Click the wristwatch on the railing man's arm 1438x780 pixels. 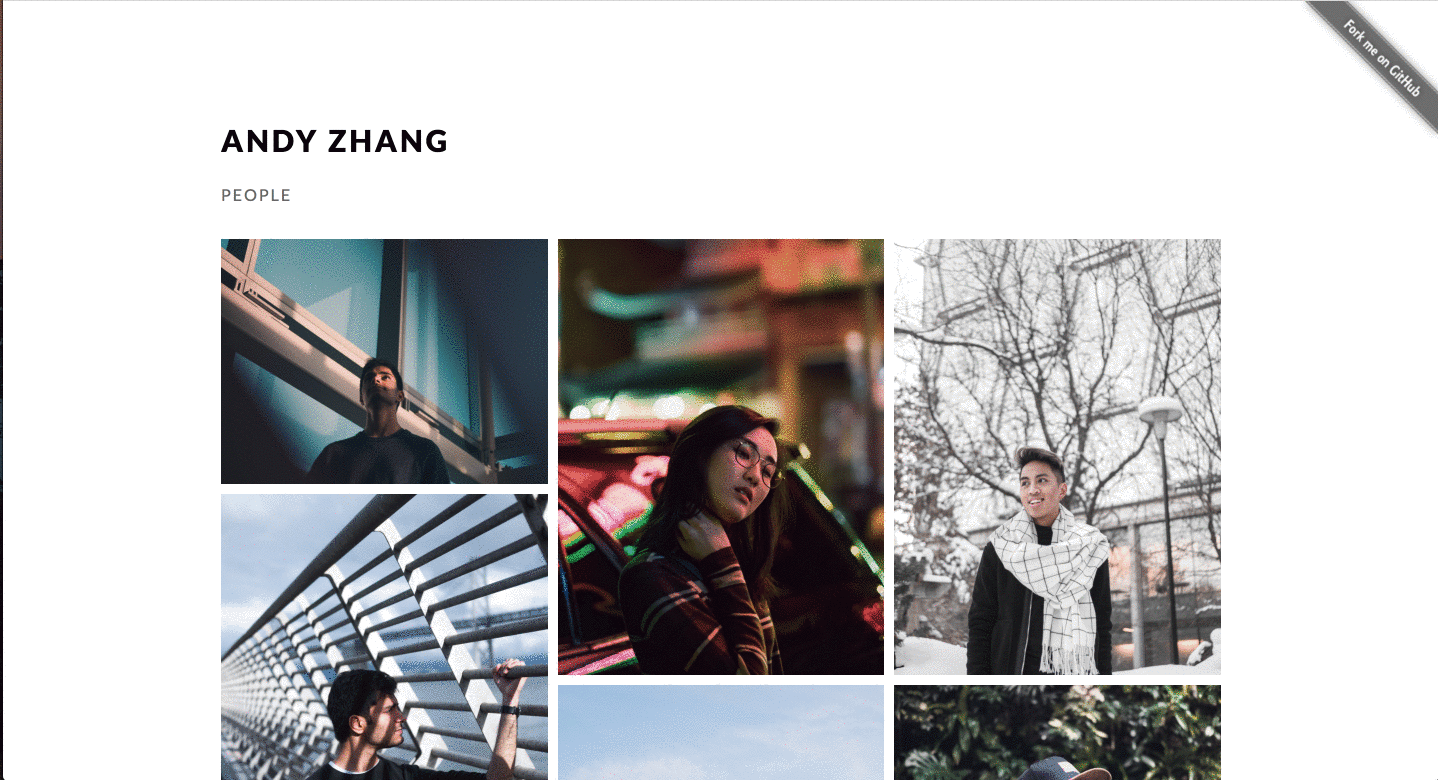[511, 709]
